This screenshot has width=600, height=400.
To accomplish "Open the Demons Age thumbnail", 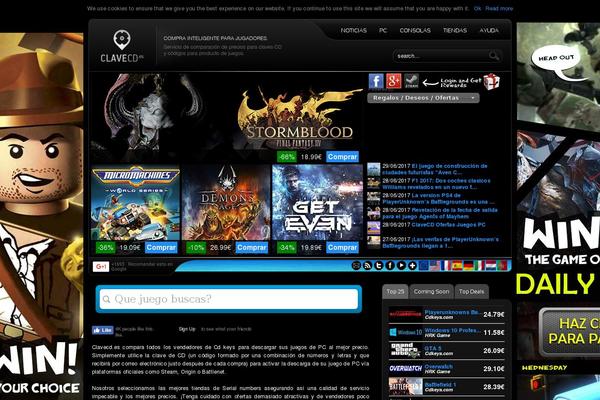I will [x=226, y=203].
